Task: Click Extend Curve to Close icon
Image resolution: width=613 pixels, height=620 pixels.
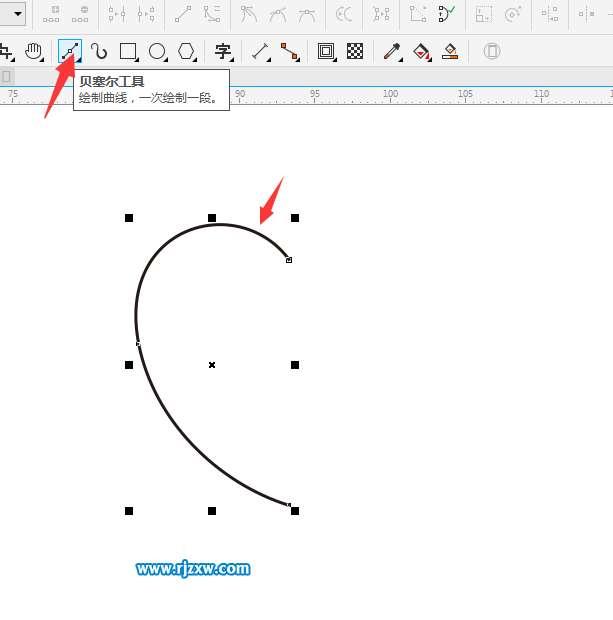Action: tap(418, 14)
